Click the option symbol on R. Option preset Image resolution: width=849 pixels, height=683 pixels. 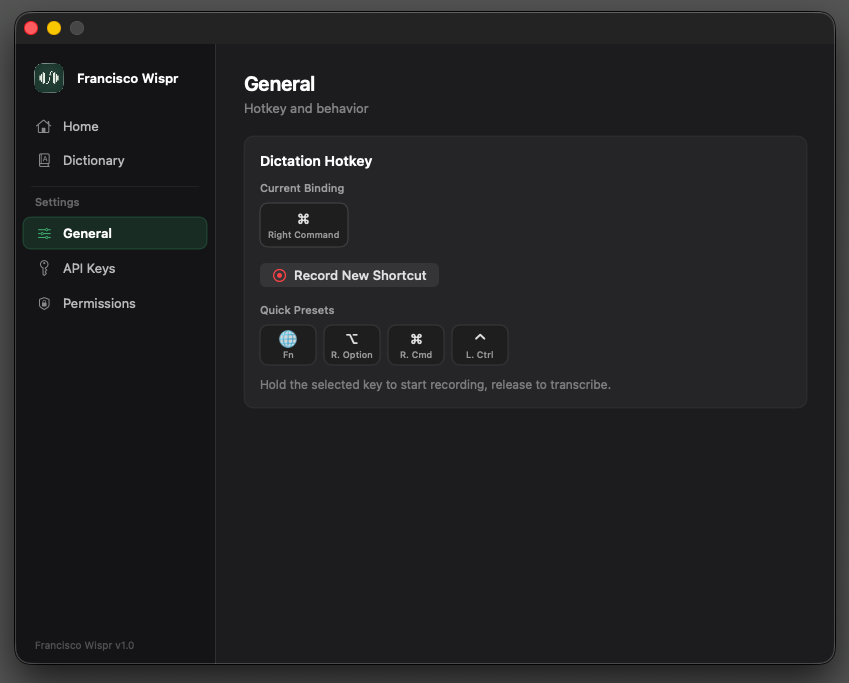(352, 338)
